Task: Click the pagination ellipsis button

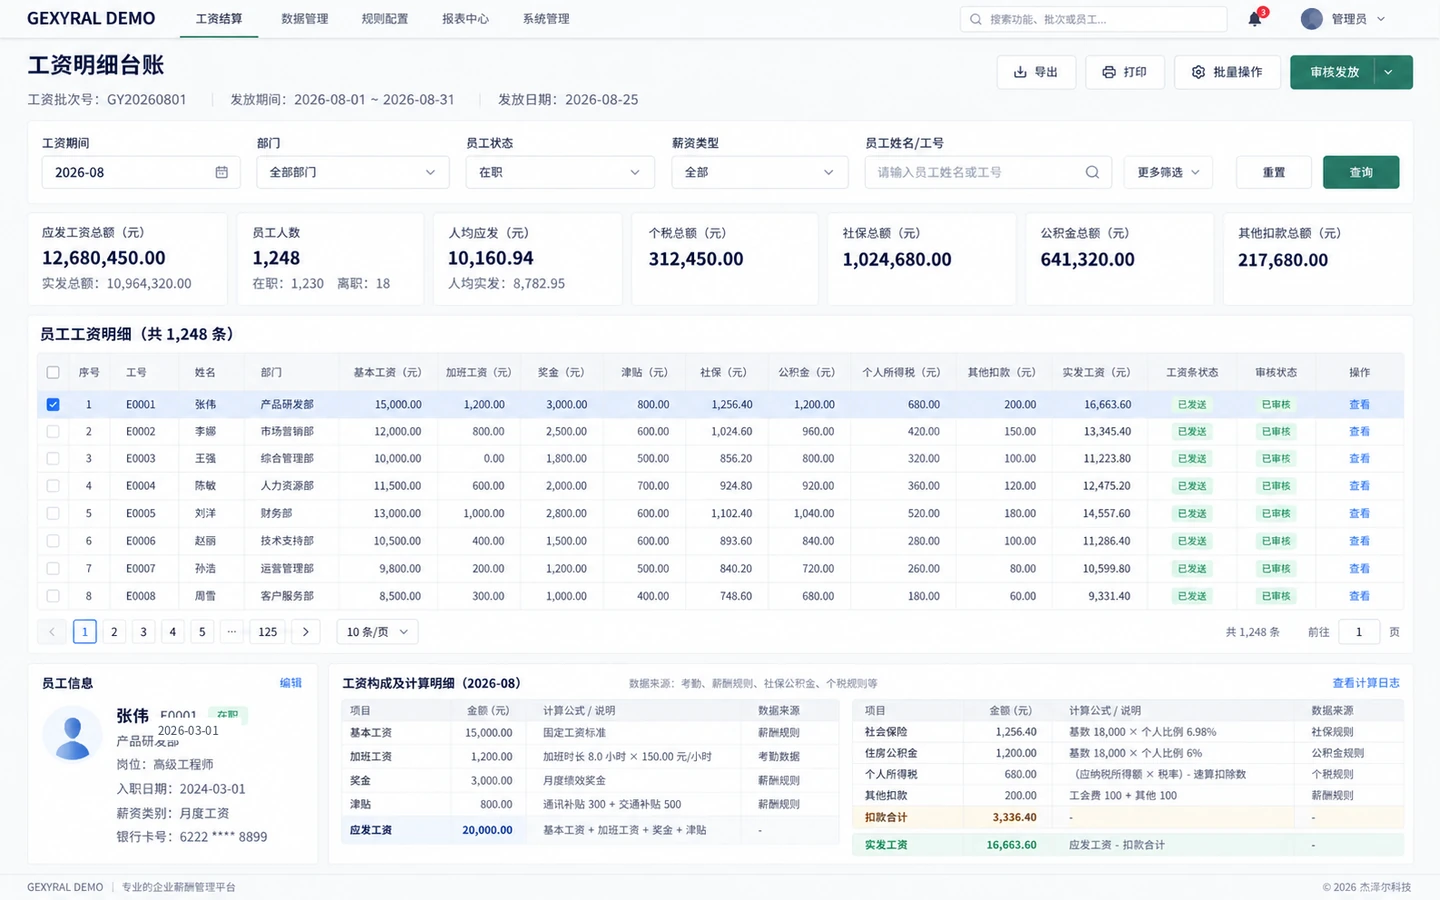Action: [x=232, y=632]
